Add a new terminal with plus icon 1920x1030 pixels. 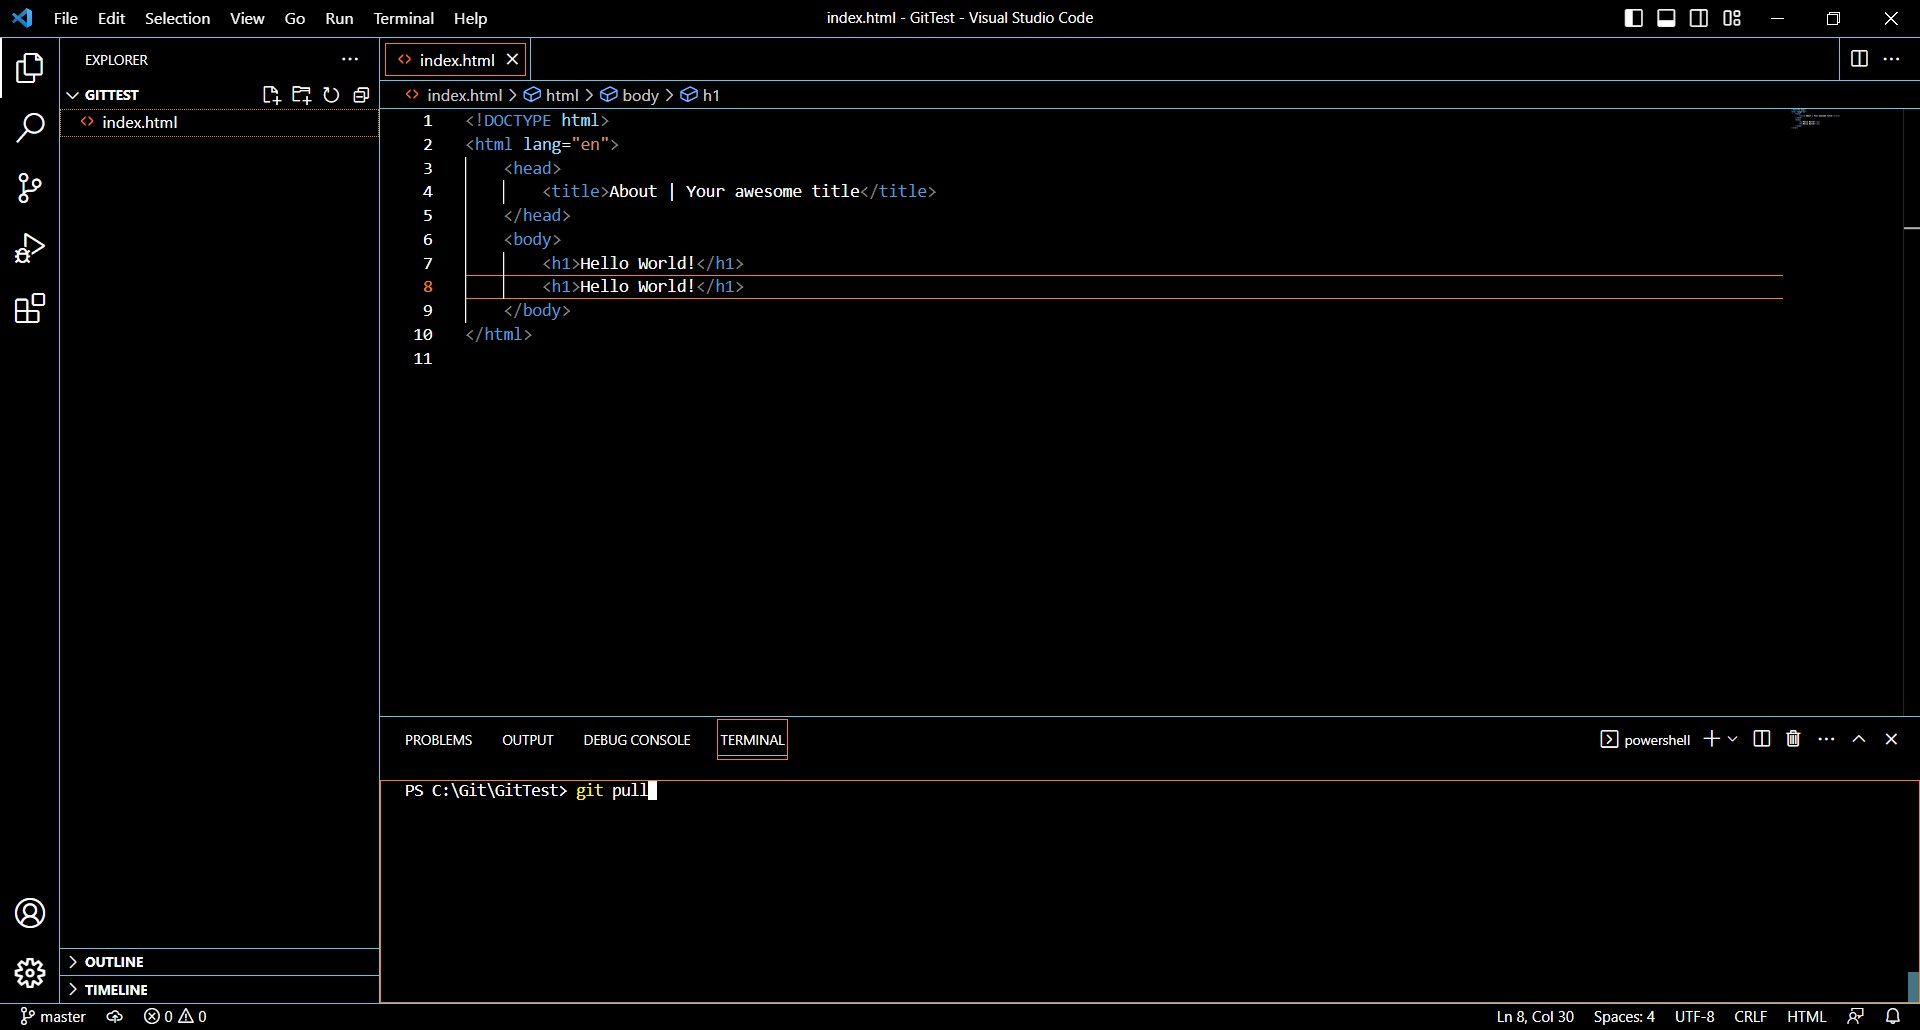pyautogui.click(x=1711, y=739)
